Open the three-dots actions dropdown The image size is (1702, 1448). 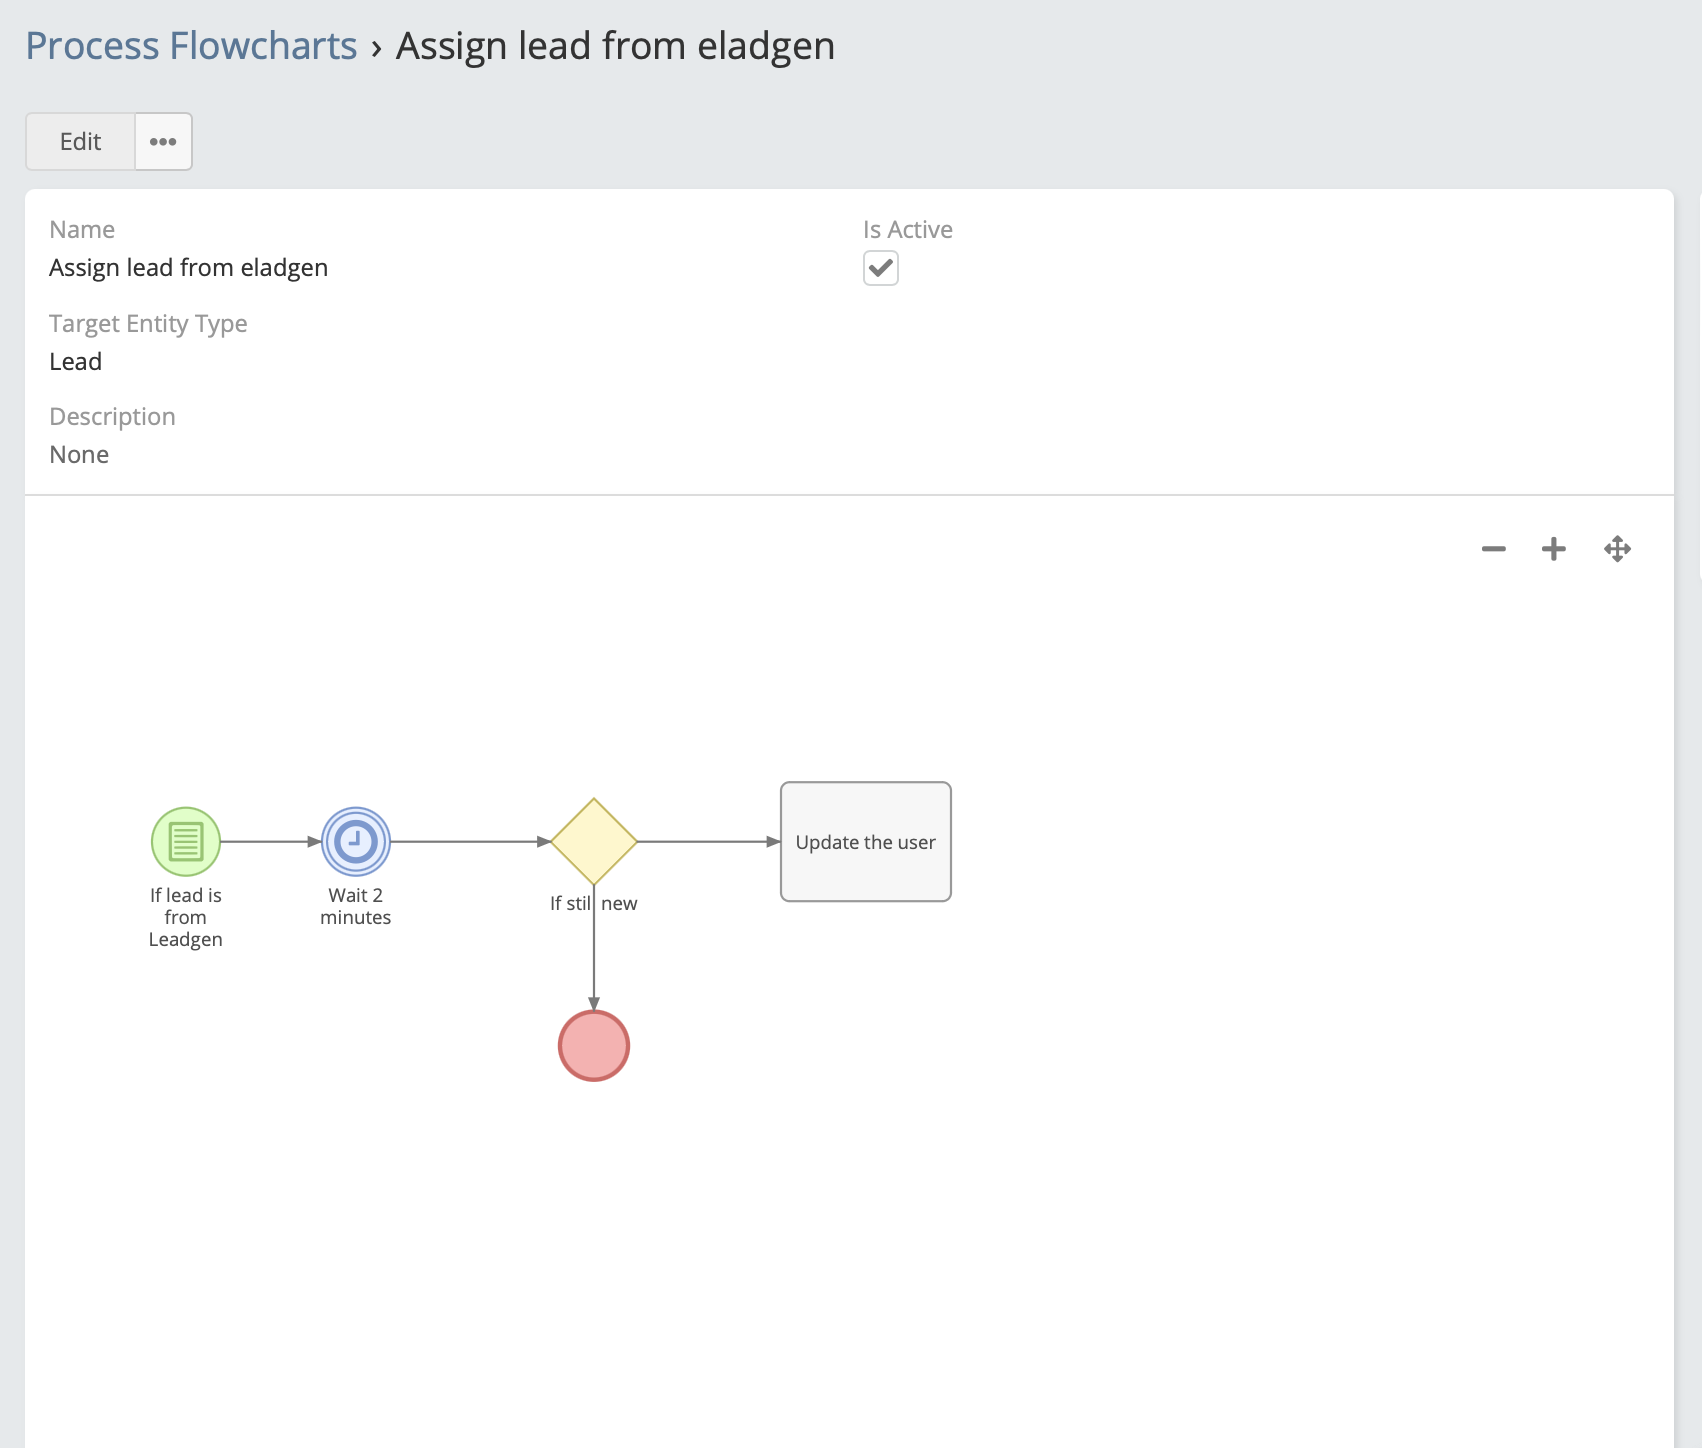163,142
